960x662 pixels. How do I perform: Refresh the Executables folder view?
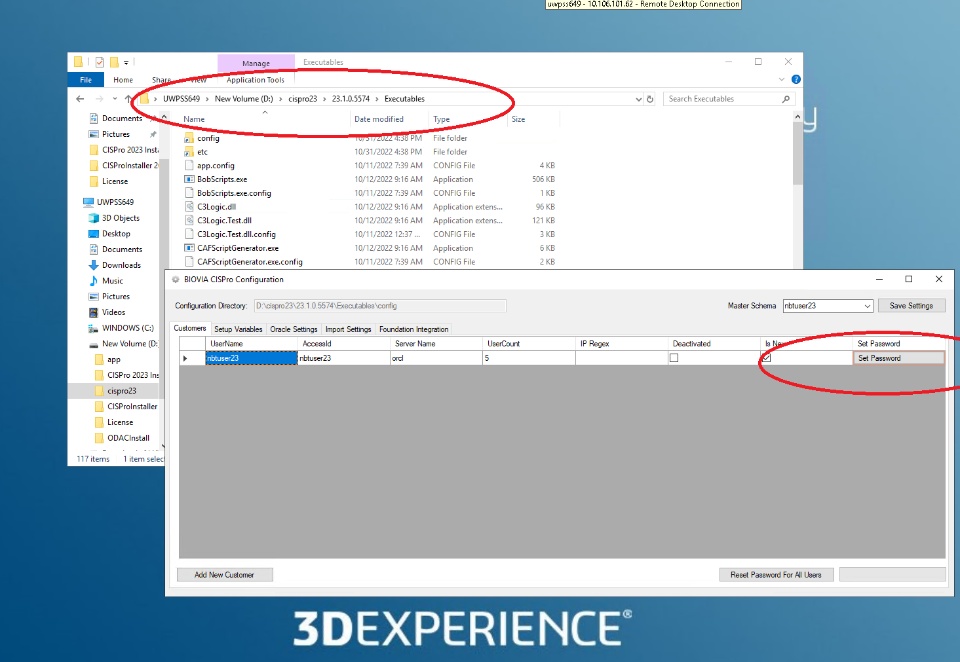[650, 99]
